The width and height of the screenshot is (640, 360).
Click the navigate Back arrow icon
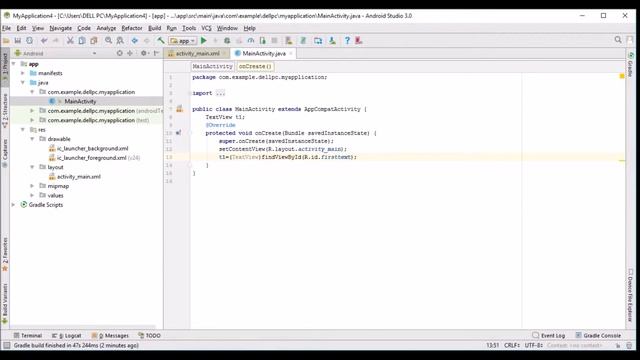click(134, 40)
